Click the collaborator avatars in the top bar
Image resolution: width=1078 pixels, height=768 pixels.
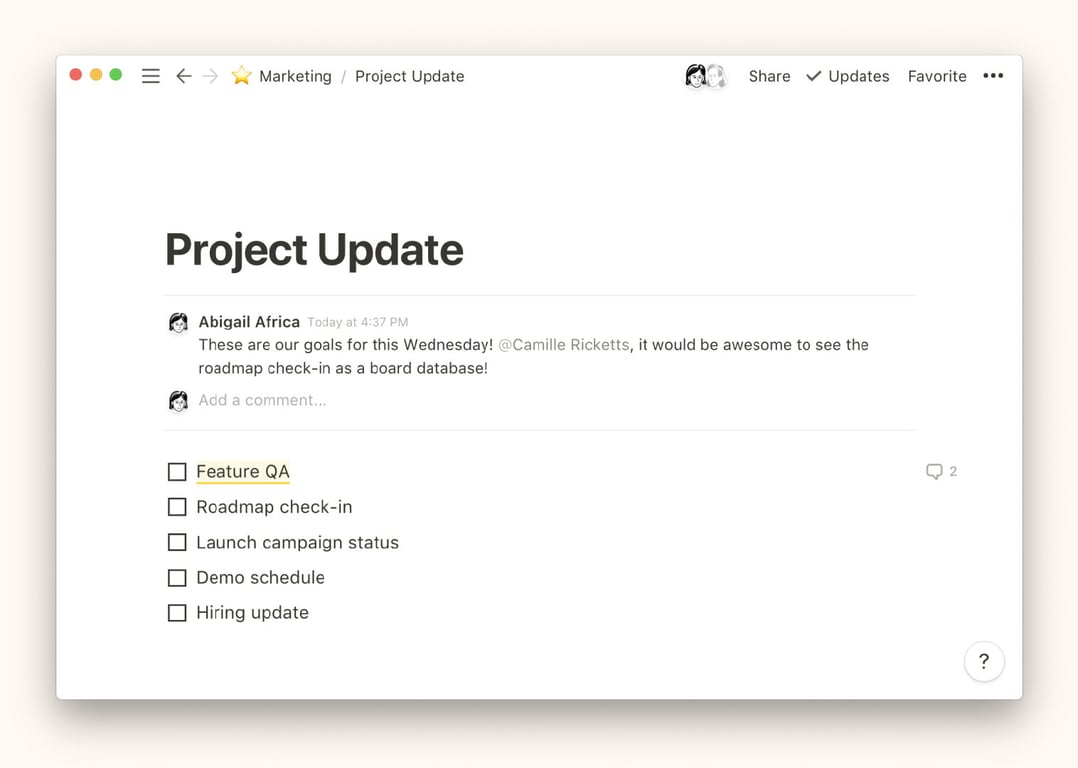705,76
